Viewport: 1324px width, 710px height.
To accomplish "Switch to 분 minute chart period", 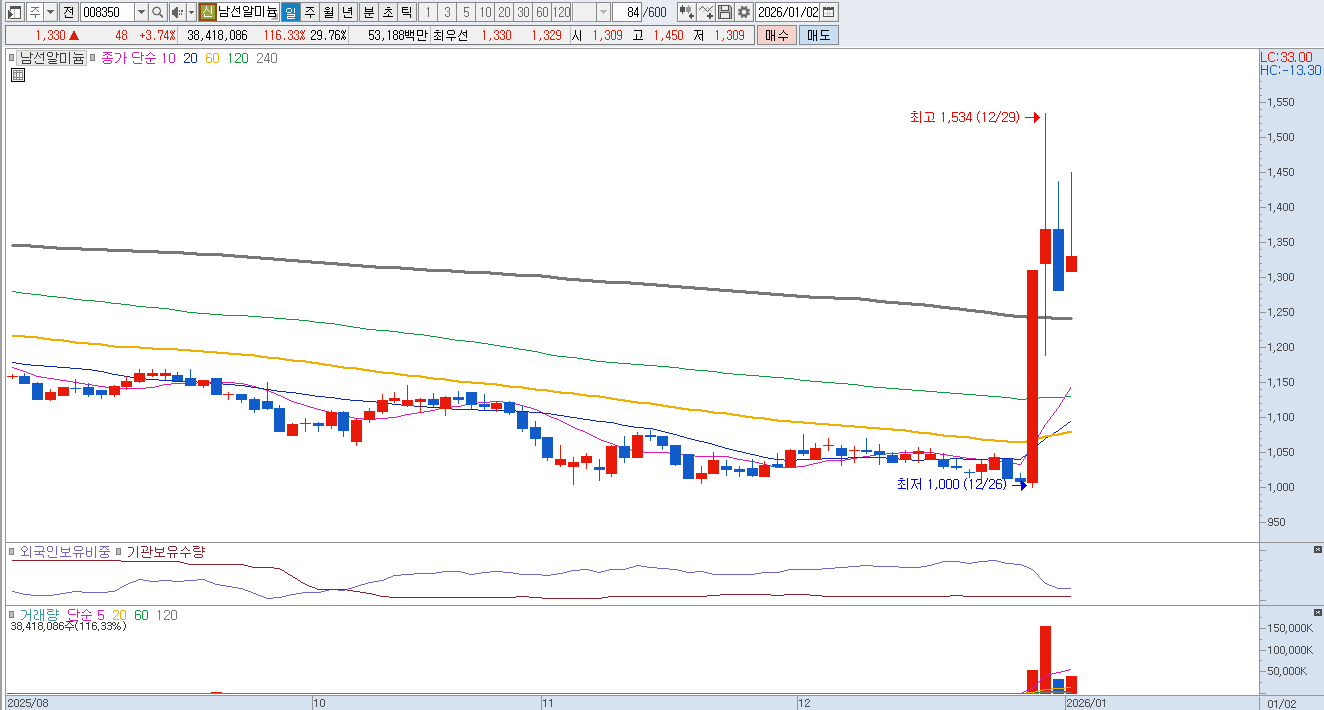I will click(x=368, y=12).
